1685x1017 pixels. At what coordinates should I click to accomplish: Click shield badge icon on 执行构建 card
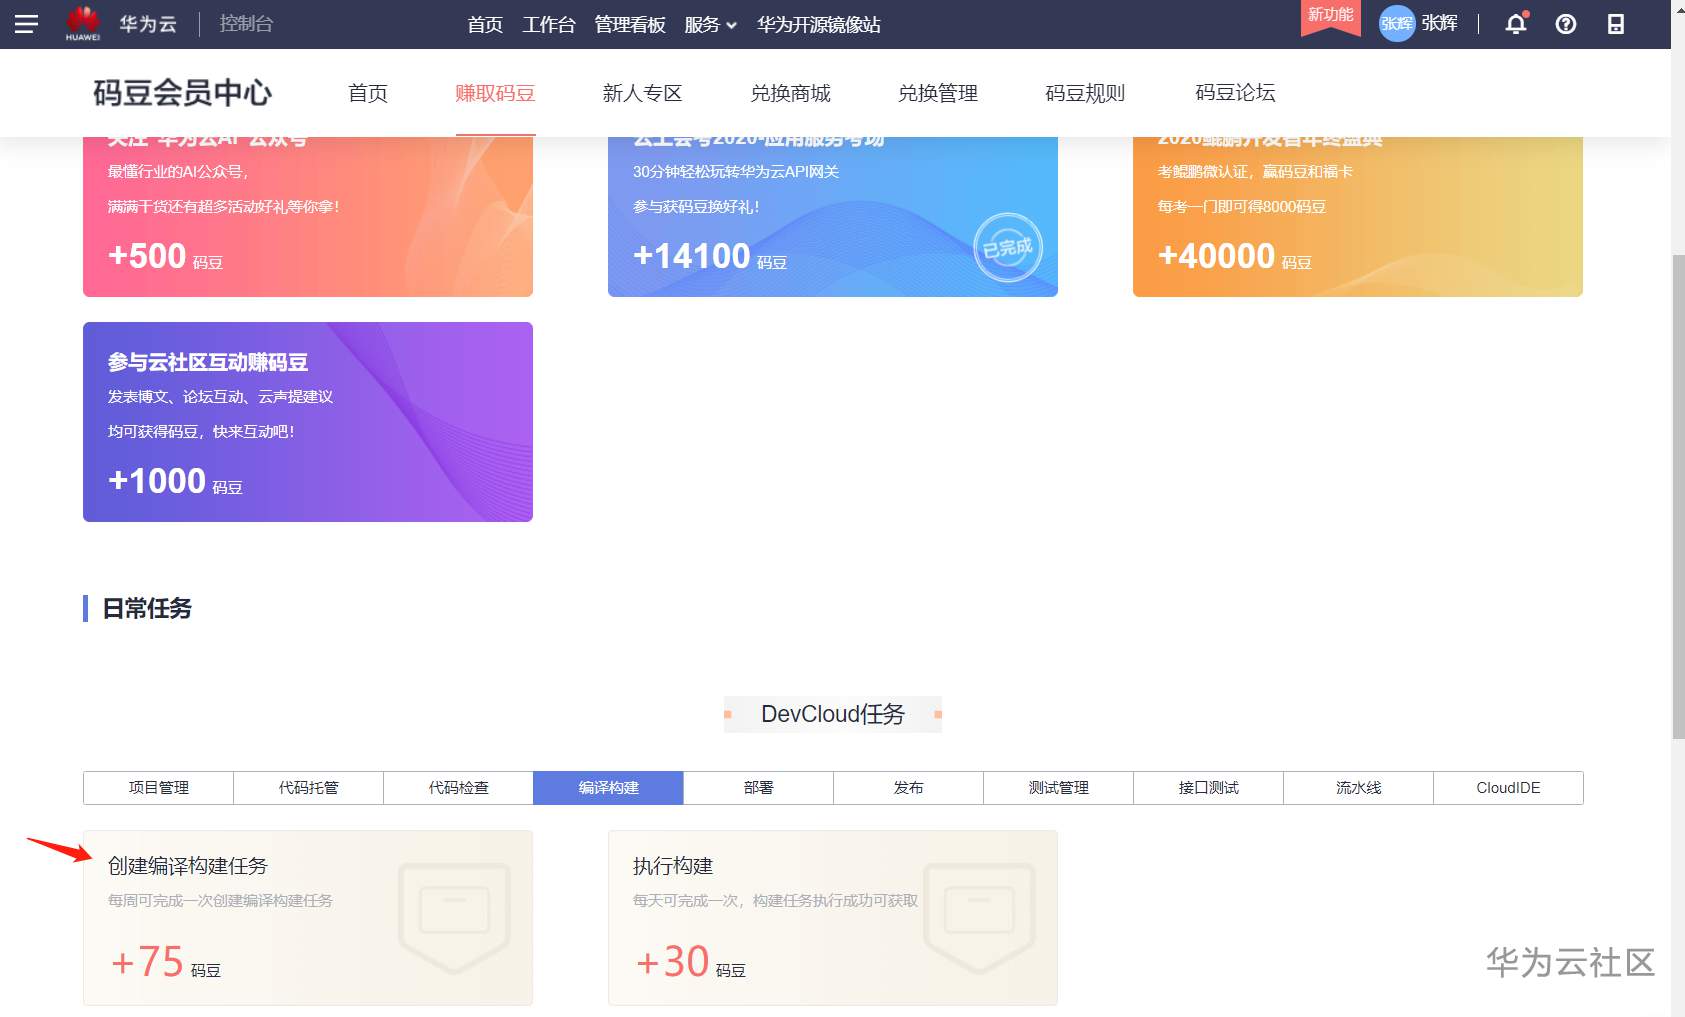click(979, 916)
